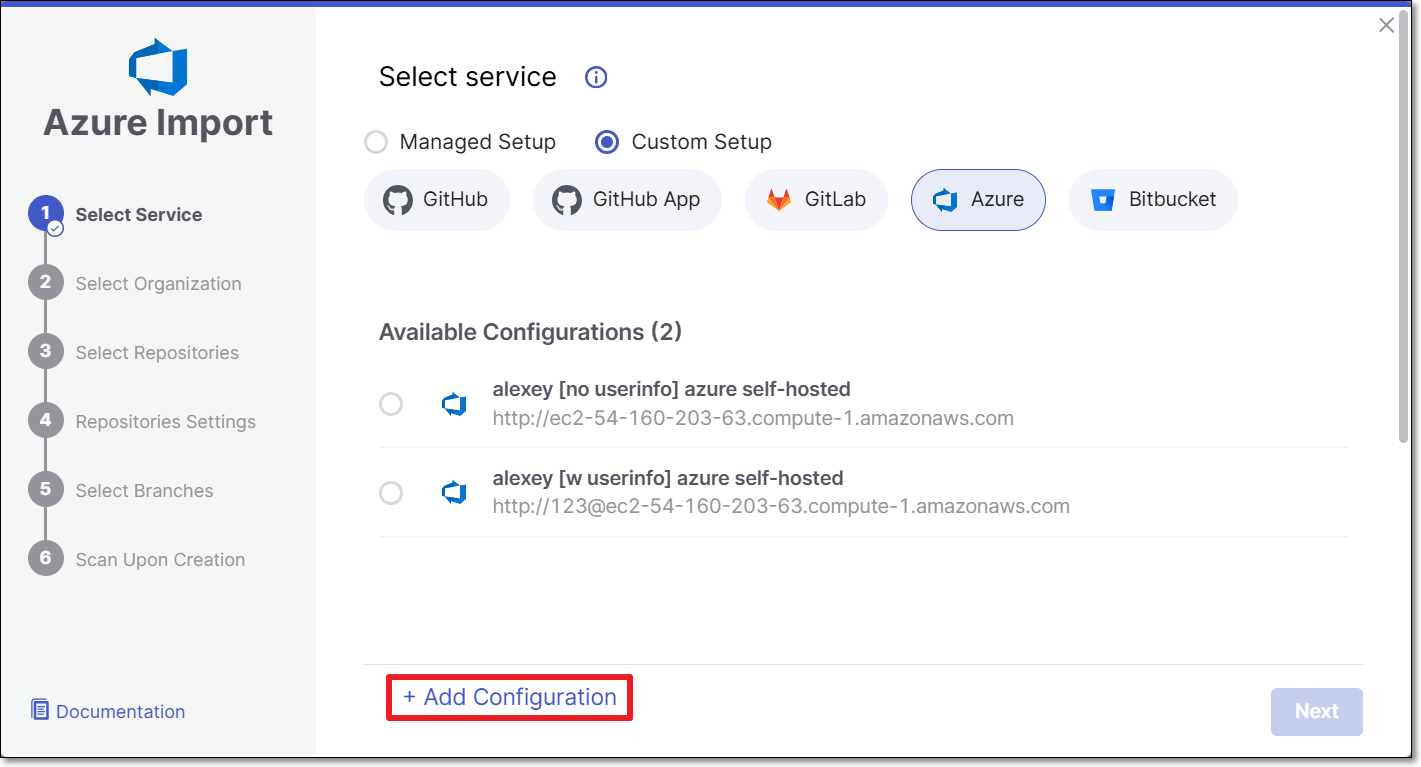Choose the alexey [no userinfo] configuration radio
Screen dimensions: 1421x767
[x=391, y=404]
